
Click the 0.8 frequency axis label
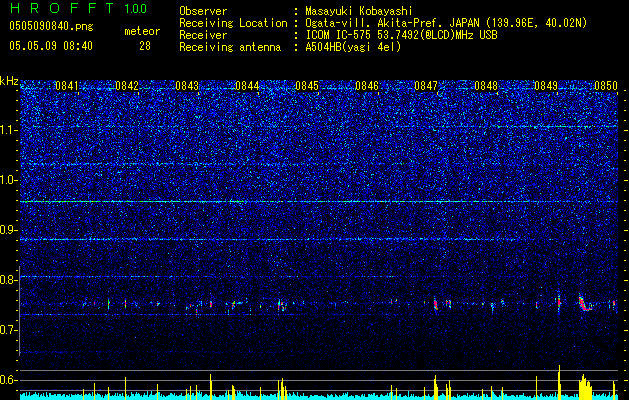pos(9,280)
